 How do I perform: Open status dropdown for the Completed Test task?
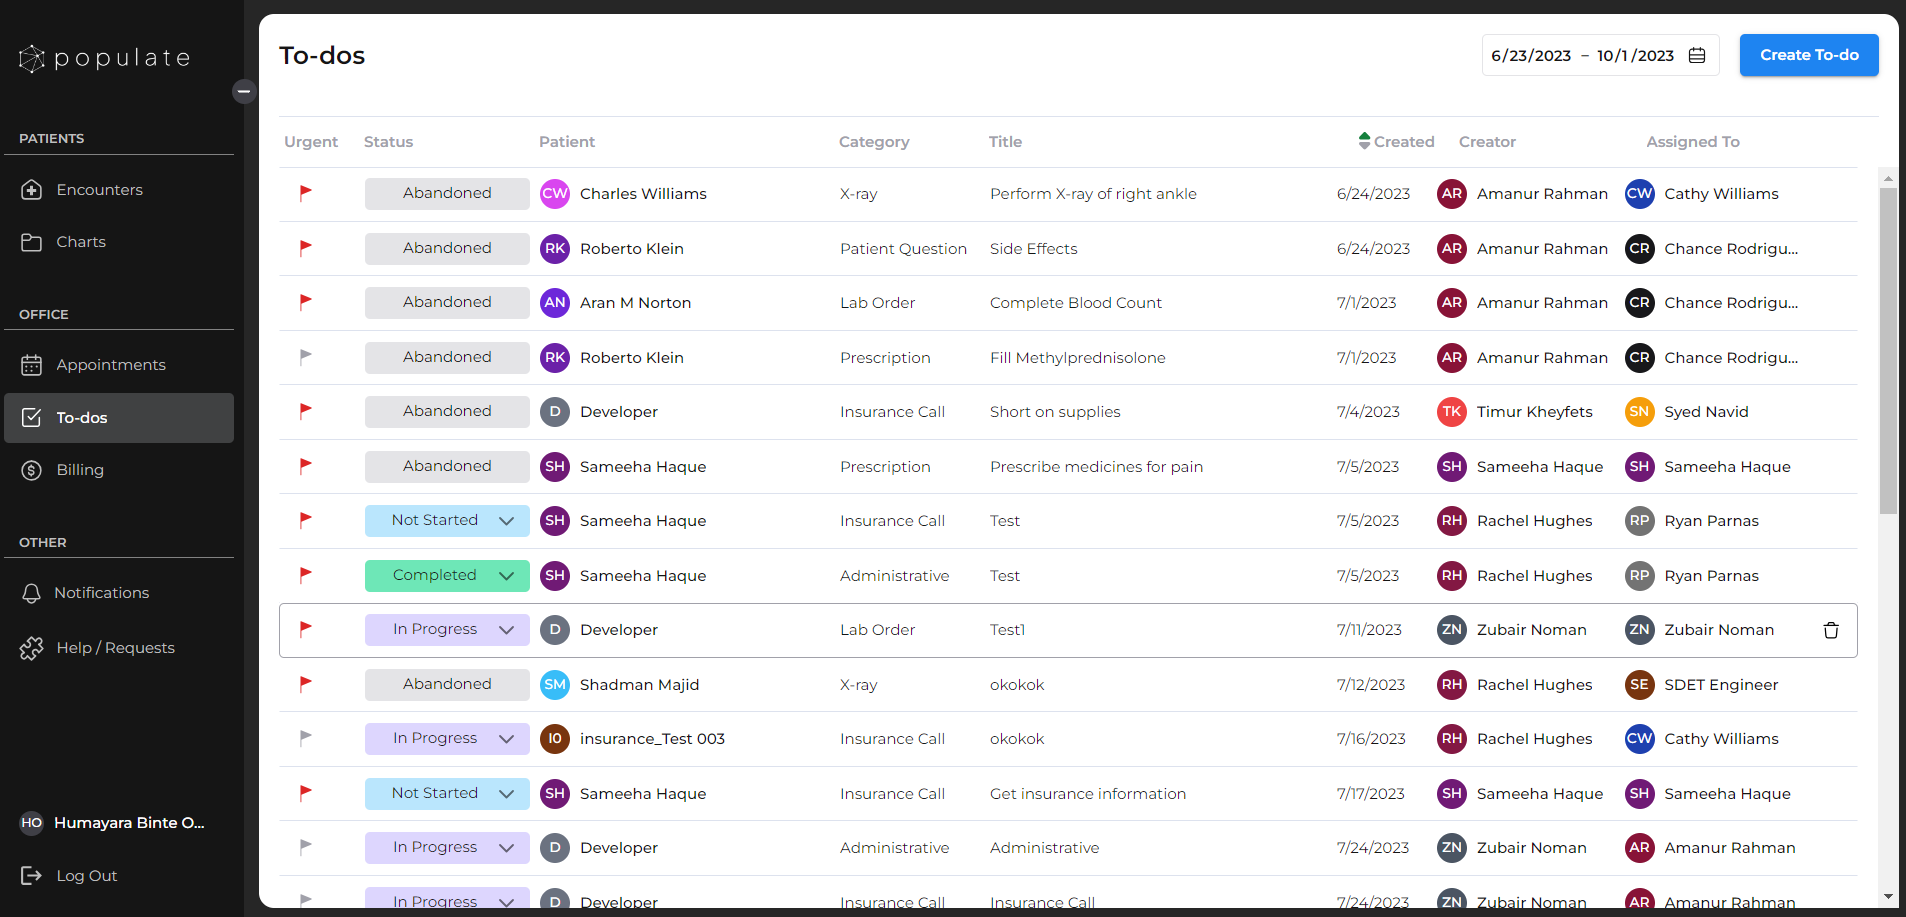point(506,575)
